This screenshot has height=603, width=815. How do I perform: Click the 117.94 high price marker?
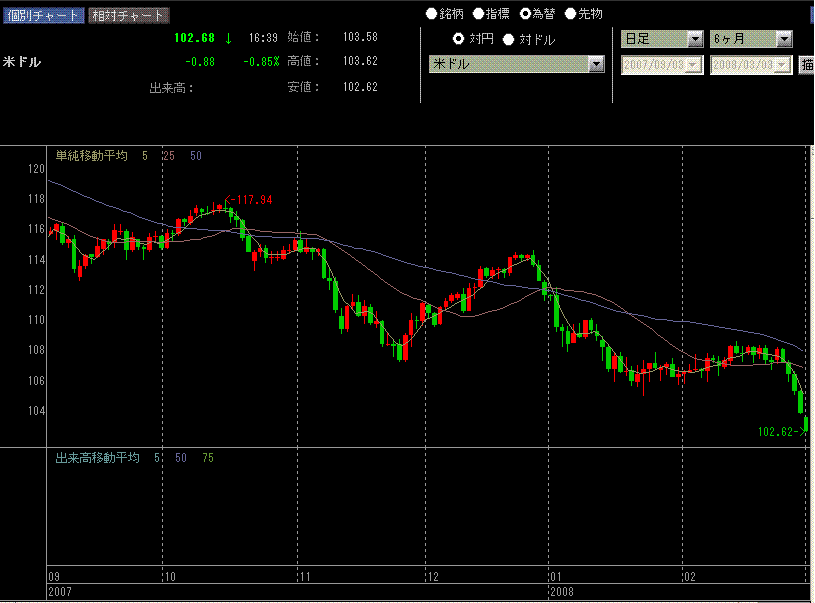click(x=250, y=200)
